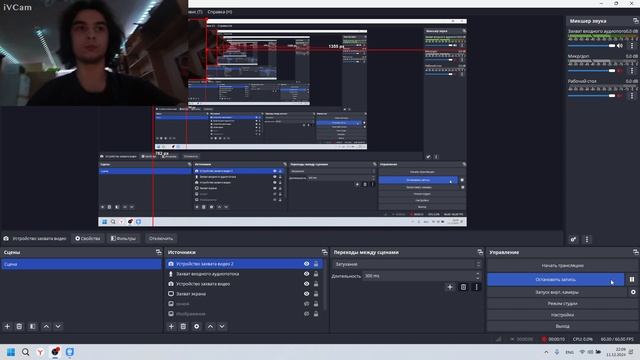Undock the Источники panel
This screenshot has height=360, width=640.
click(324, 252)
